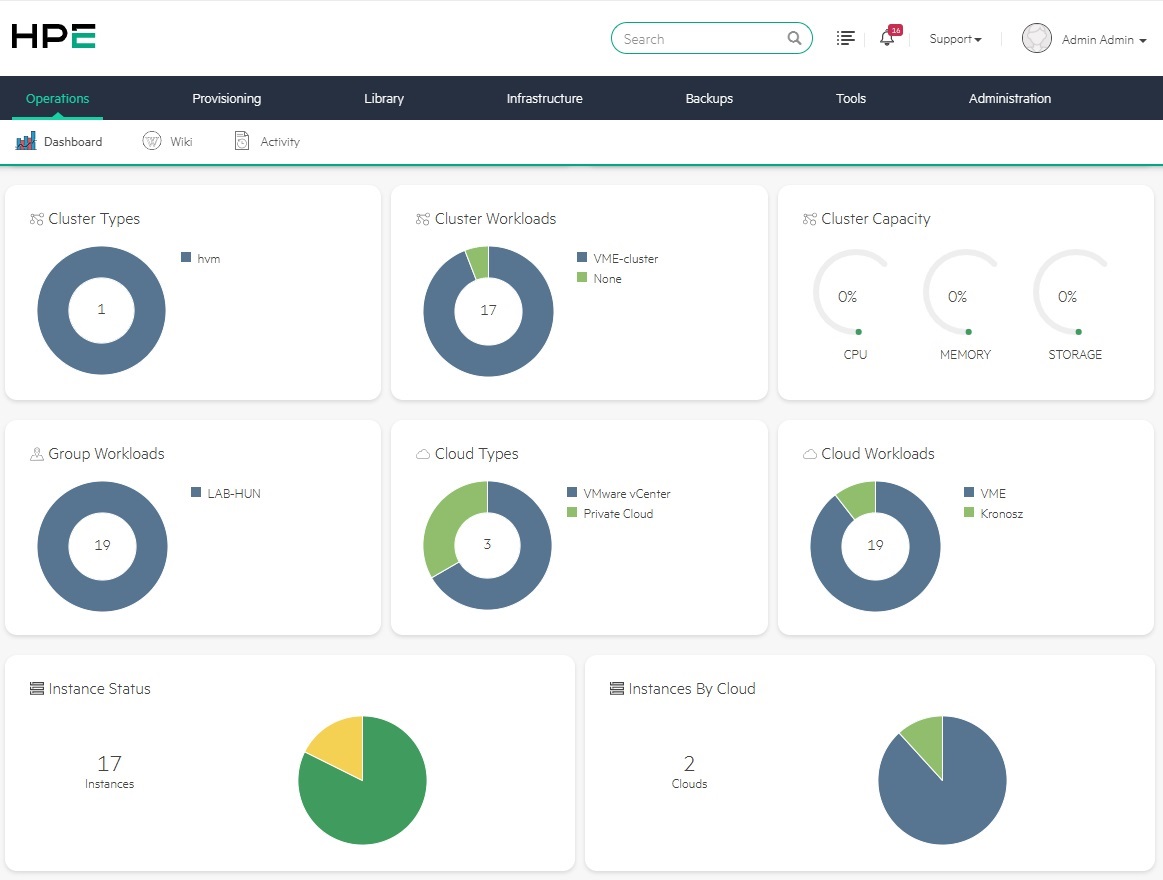Switch to the Infrastructure tab
This screenshot has height=880, width=1163.
pyautogui.click(x=544, y=98)
